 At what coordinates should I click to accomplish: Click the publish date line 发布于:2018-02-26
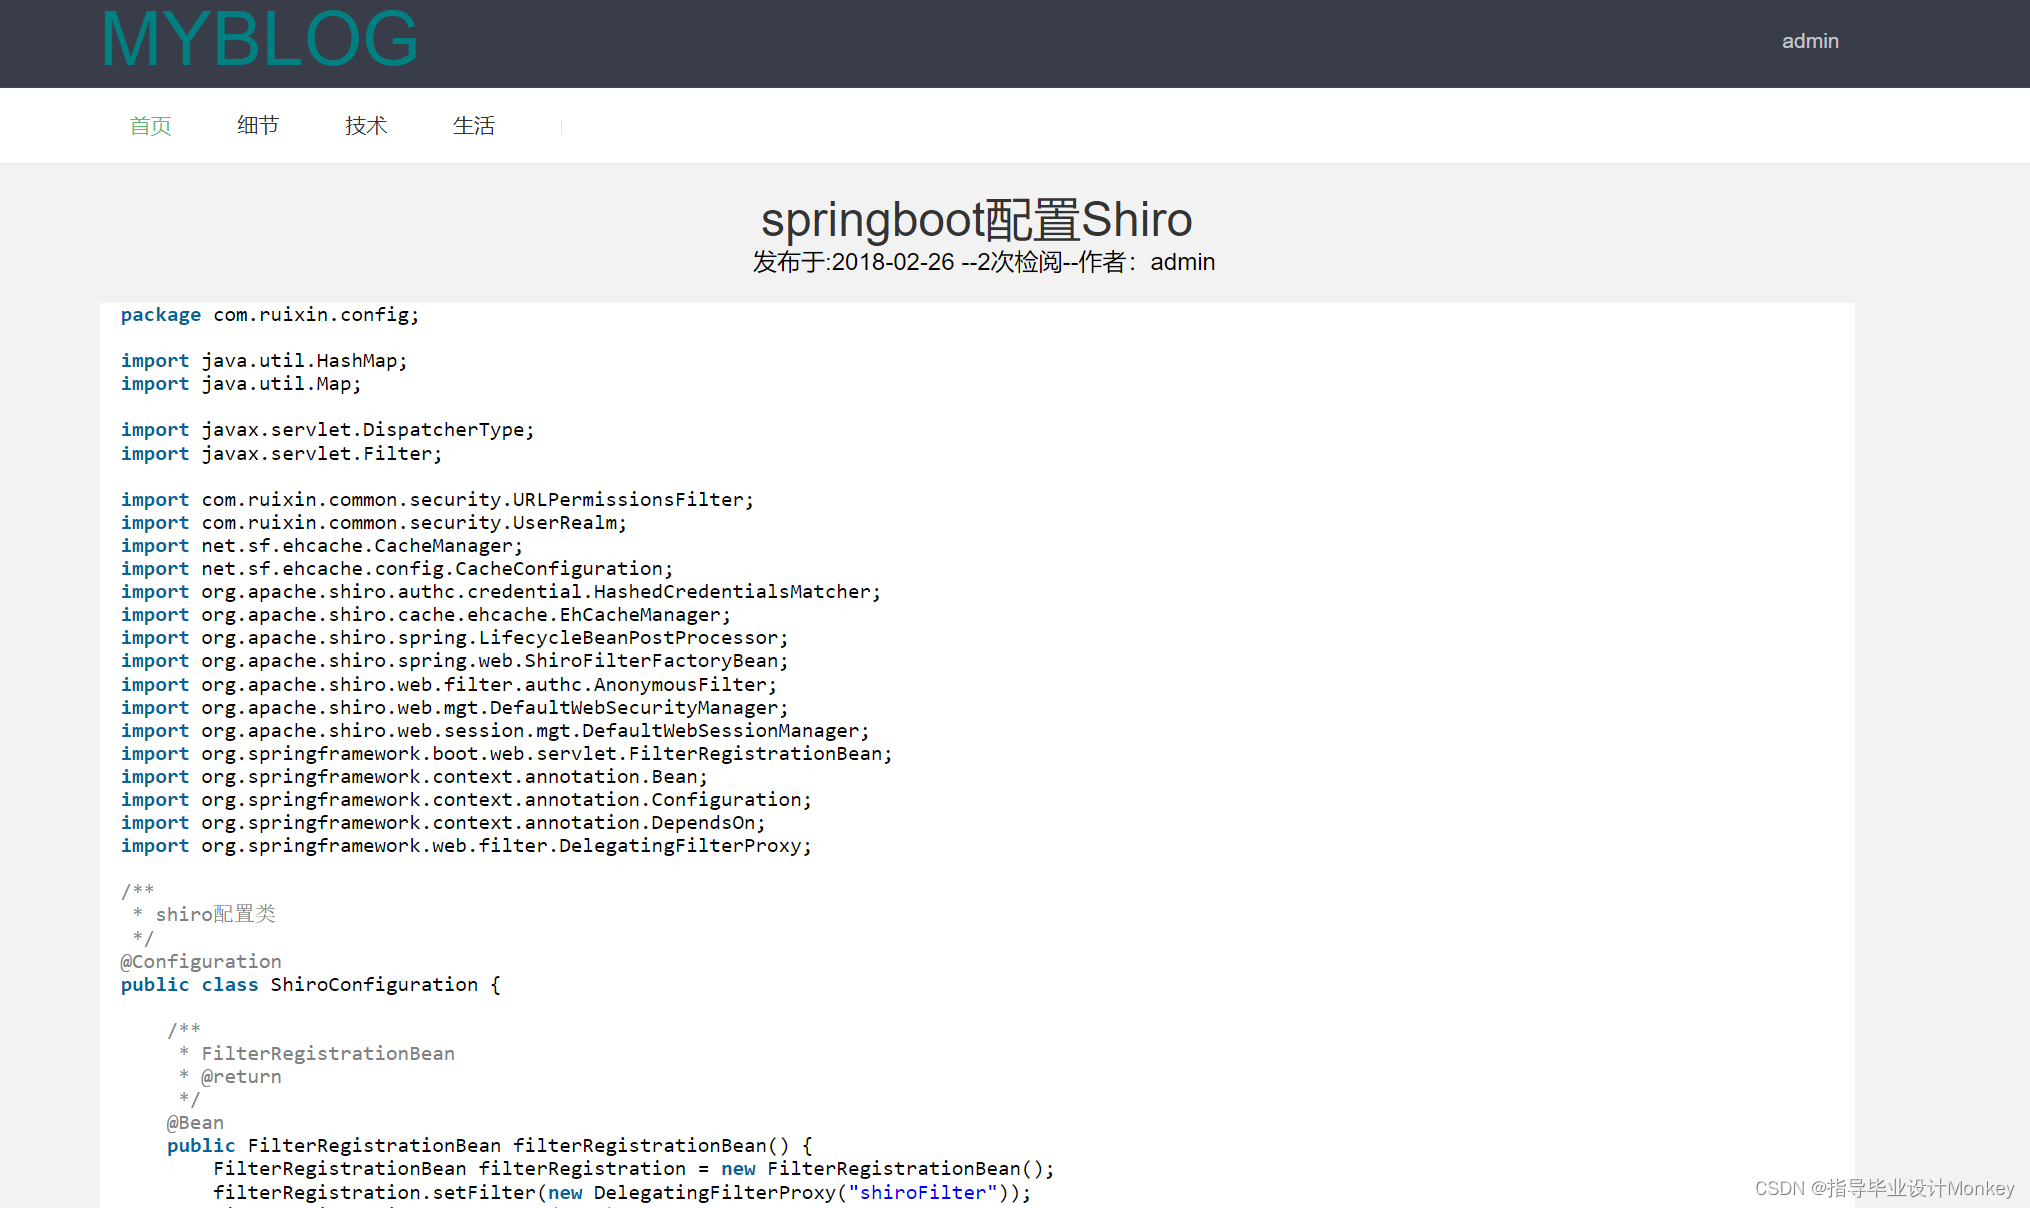point(853,262)
